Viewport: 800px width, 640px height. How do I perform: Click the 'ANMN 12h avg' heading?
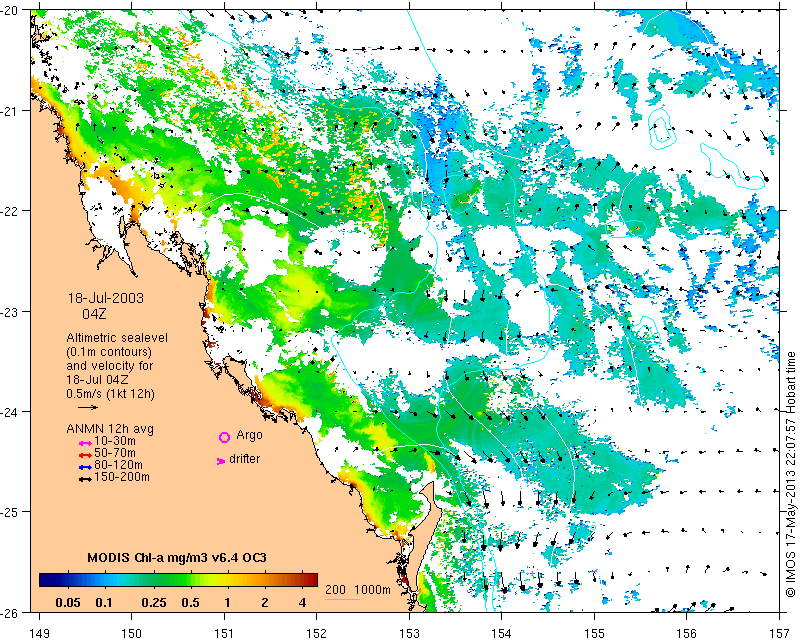[110, 429]
